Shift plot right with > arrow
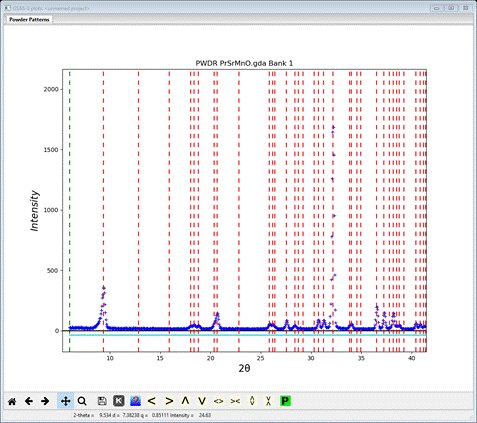This screenshot has height=423, width=477. pyautogui.click(x=169, y=401)
